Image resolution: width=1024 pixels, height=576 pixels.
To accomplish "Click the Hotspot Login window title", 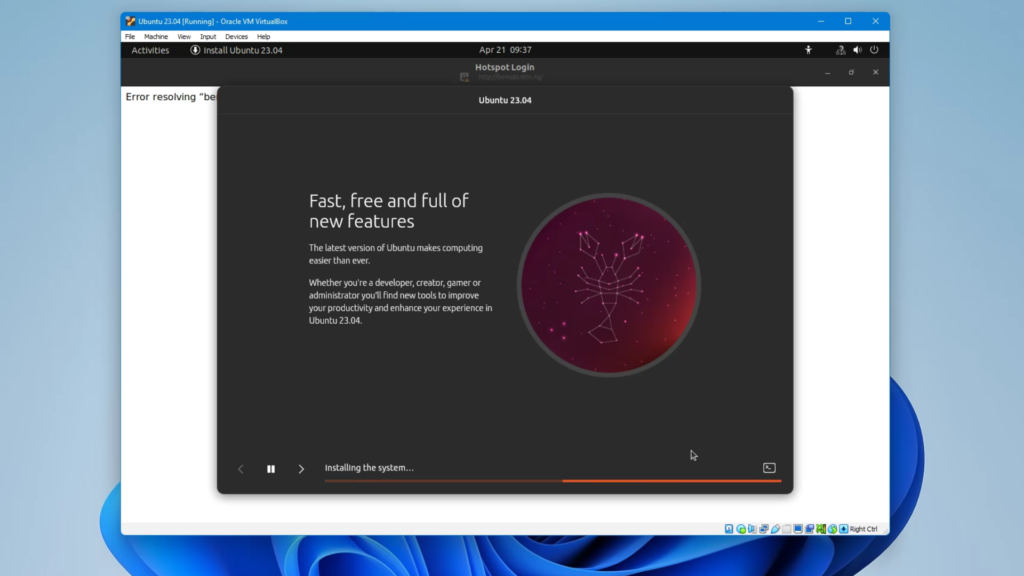I will 504,67.
